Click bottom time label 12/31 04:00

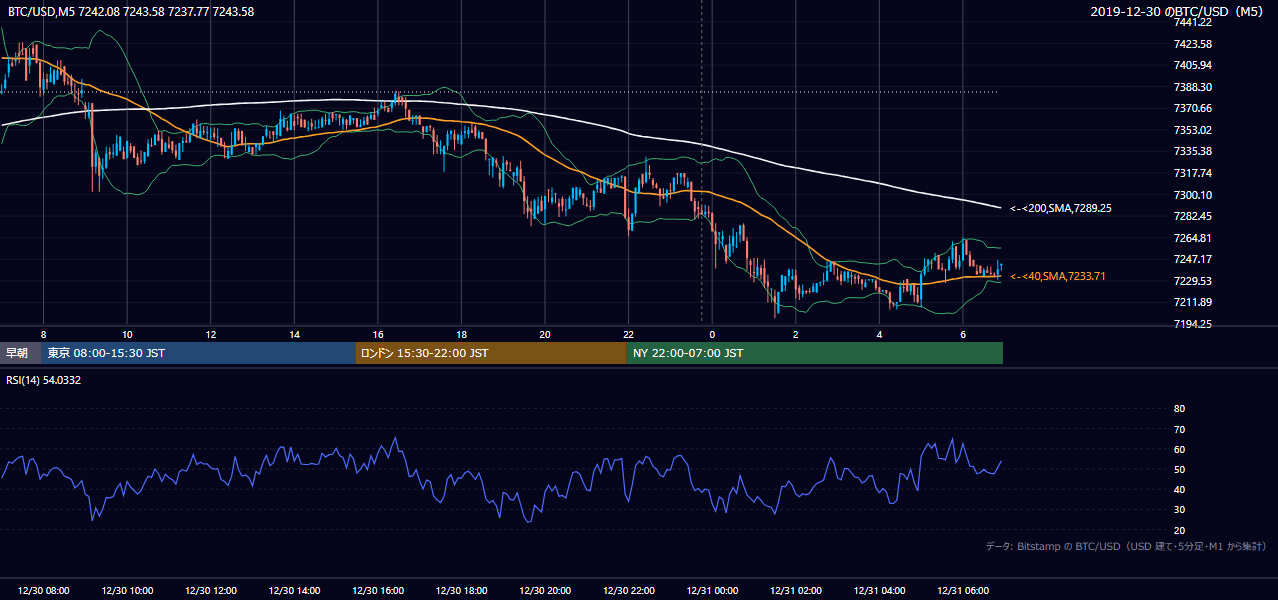tap(880, 591)
